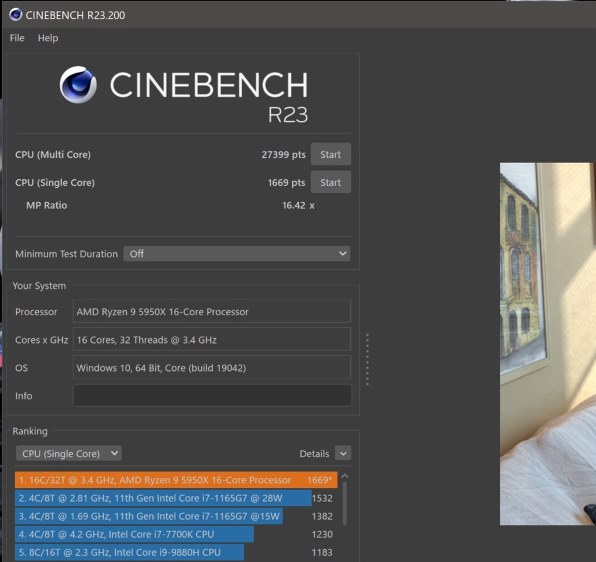Open the Minimum Test Duration dropdown
Image resolution: width=596 pixels, height=562 pixels.
pos(236,253)
